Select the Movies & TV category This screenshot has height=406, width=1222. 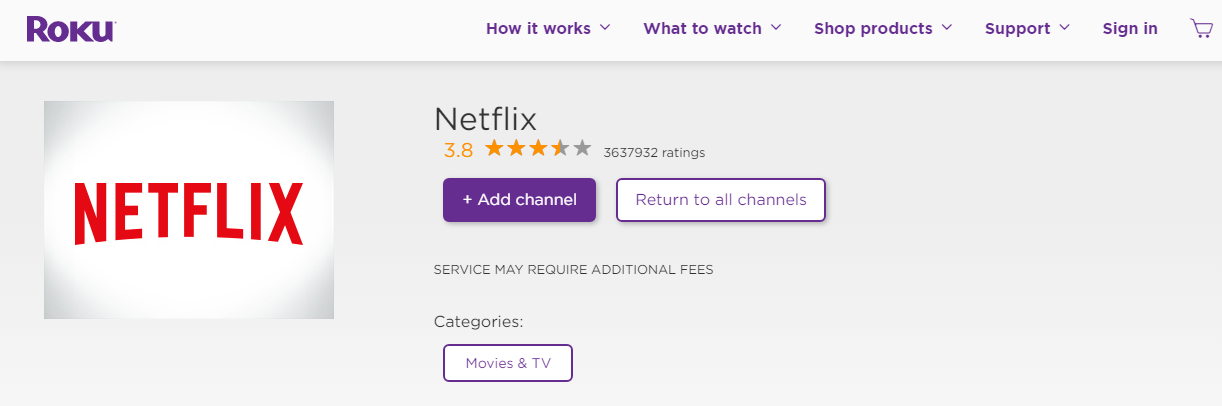pos(508,363)
